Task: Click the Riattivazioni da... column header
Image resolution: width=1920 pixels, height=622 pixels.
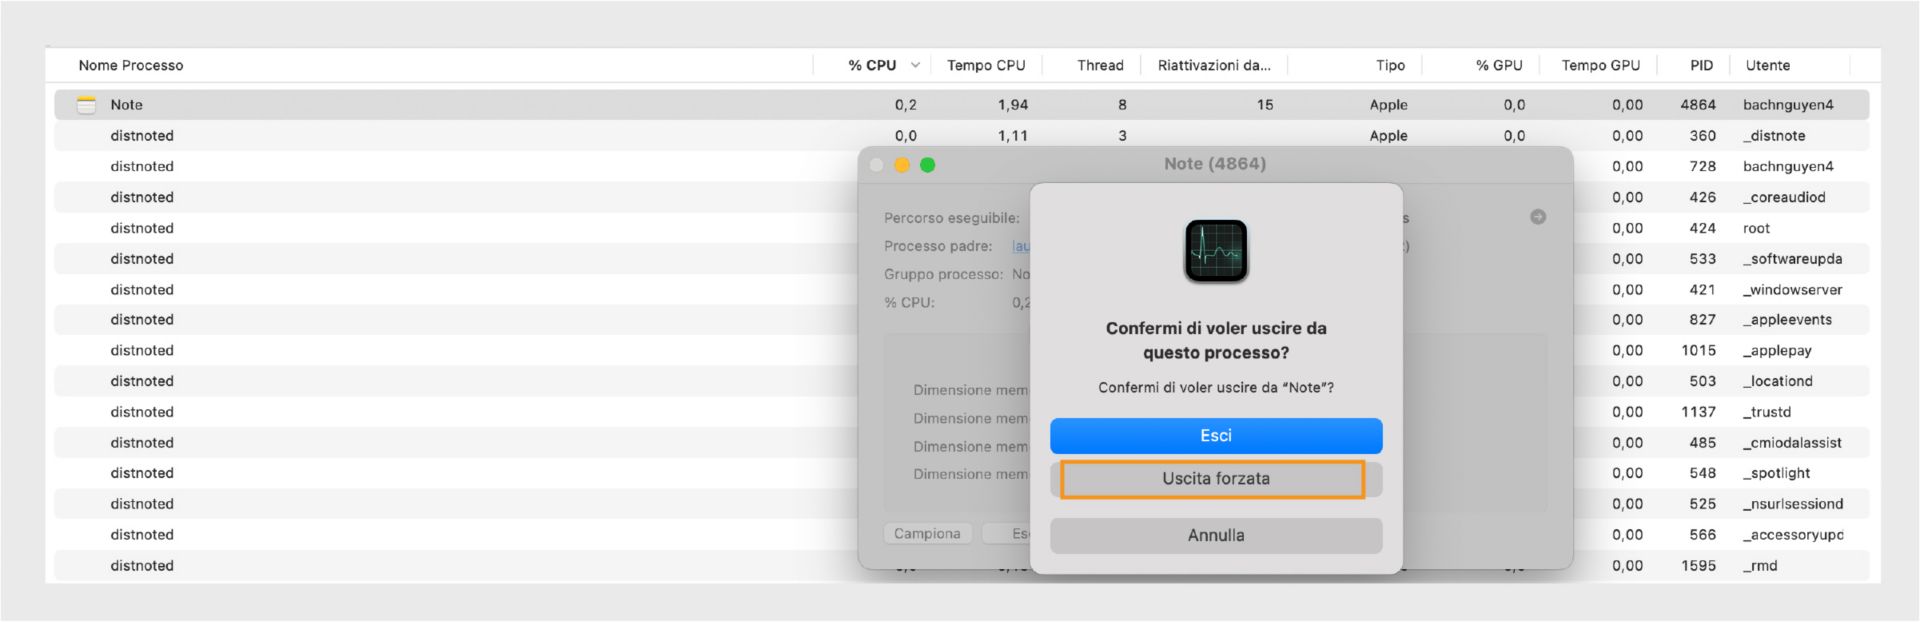Action: click(x=1214, y=65)
